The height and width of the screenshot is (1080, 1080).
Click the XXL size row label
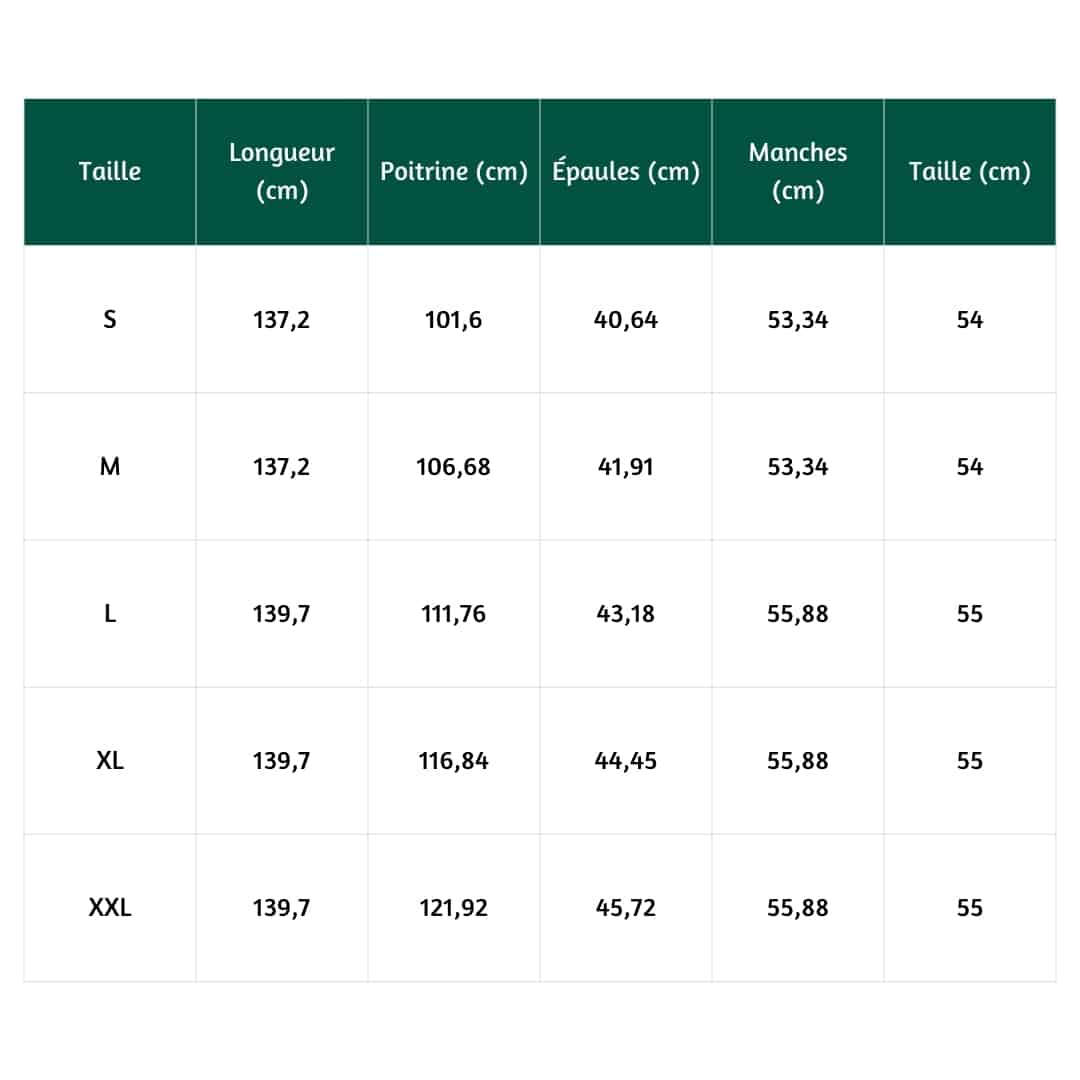(110, 908)
